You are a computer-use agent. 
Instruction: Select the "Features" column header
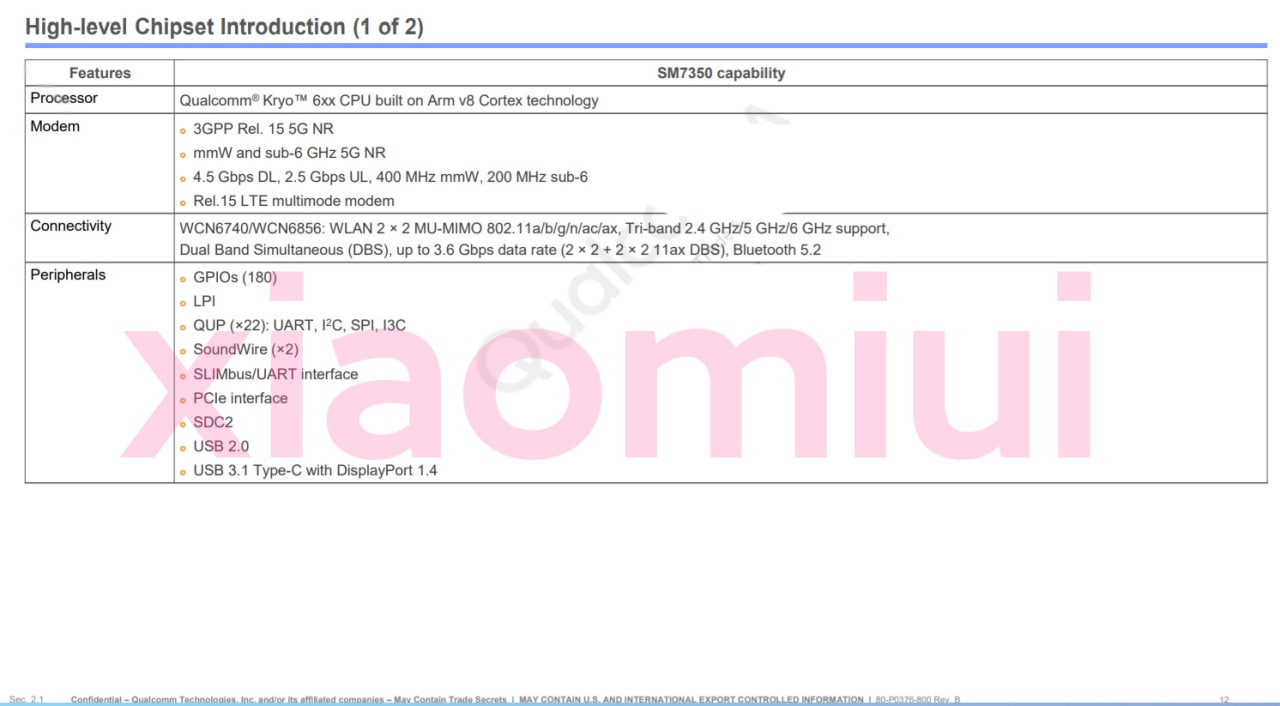coord(100,73)
